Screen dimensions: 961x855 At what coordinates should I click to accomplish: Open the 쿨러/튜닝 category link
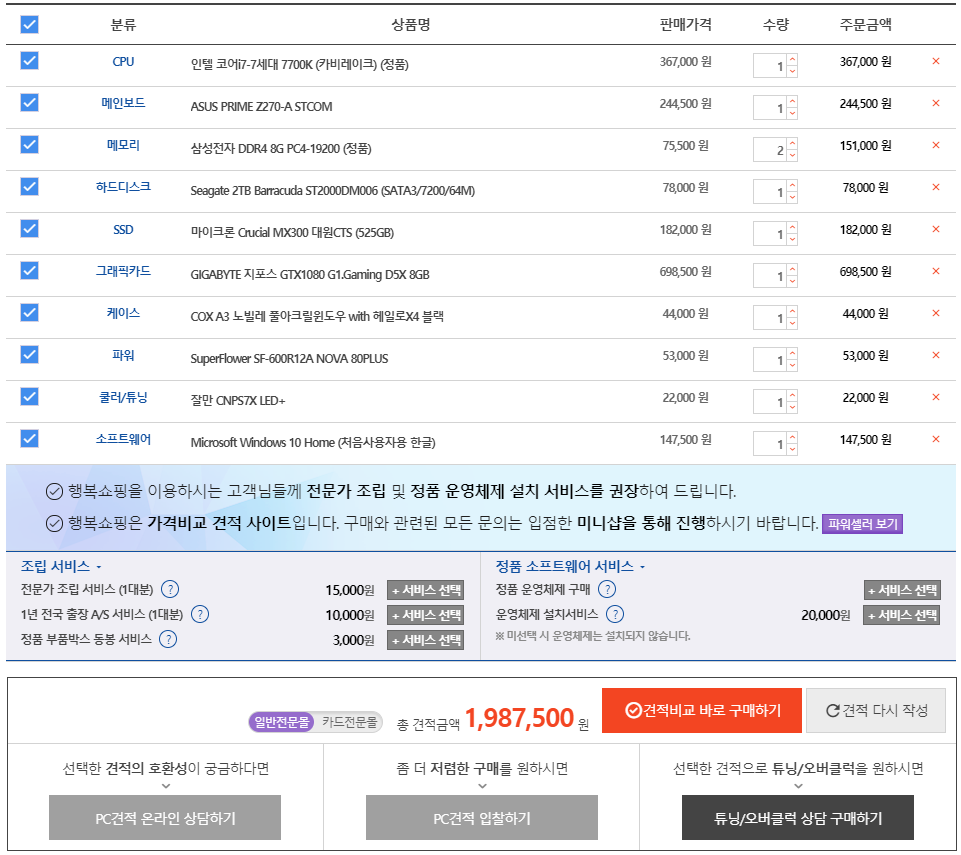(x=123, y=397)
